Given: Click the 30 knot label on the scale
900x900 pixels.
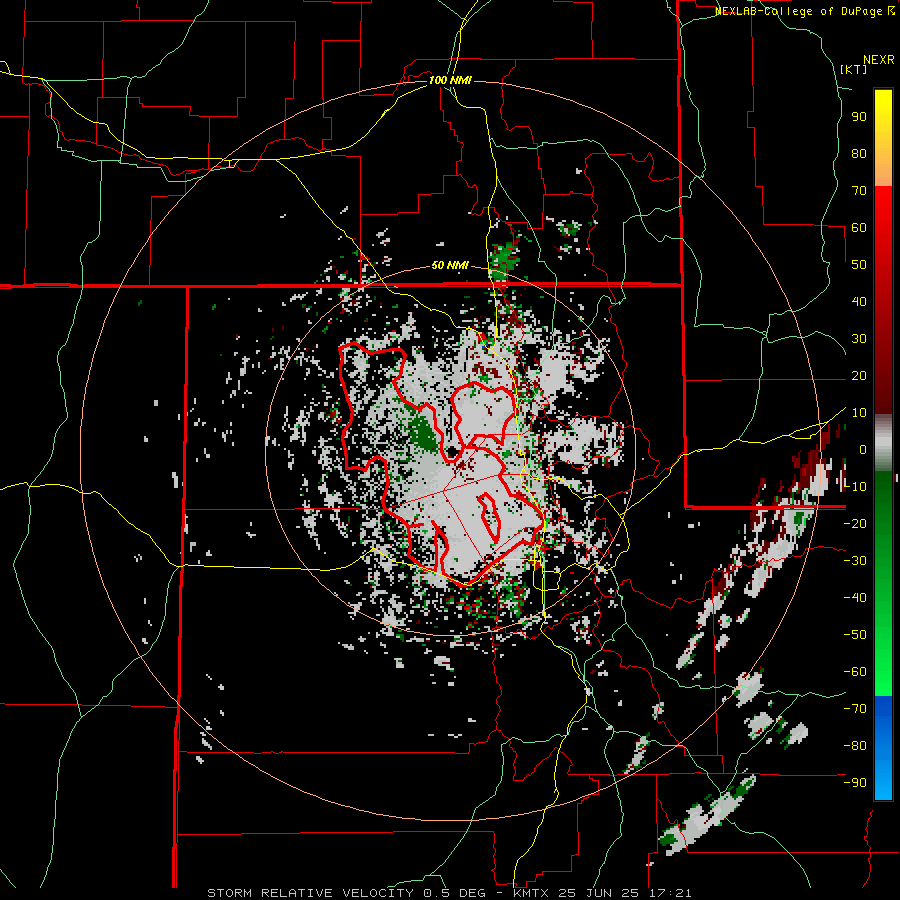Looking at the screenshot, I should 859,339.
